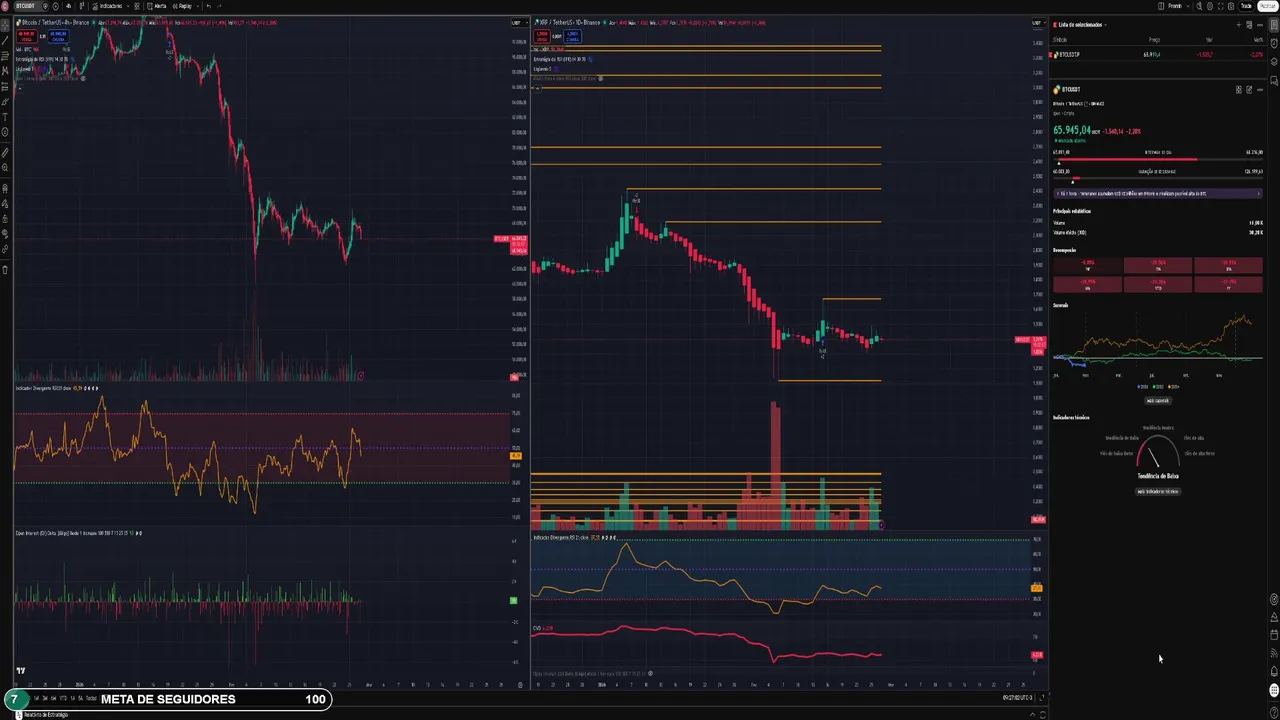Select the patterns drawing tool
1280x720 pixels.
coord(5,70)
